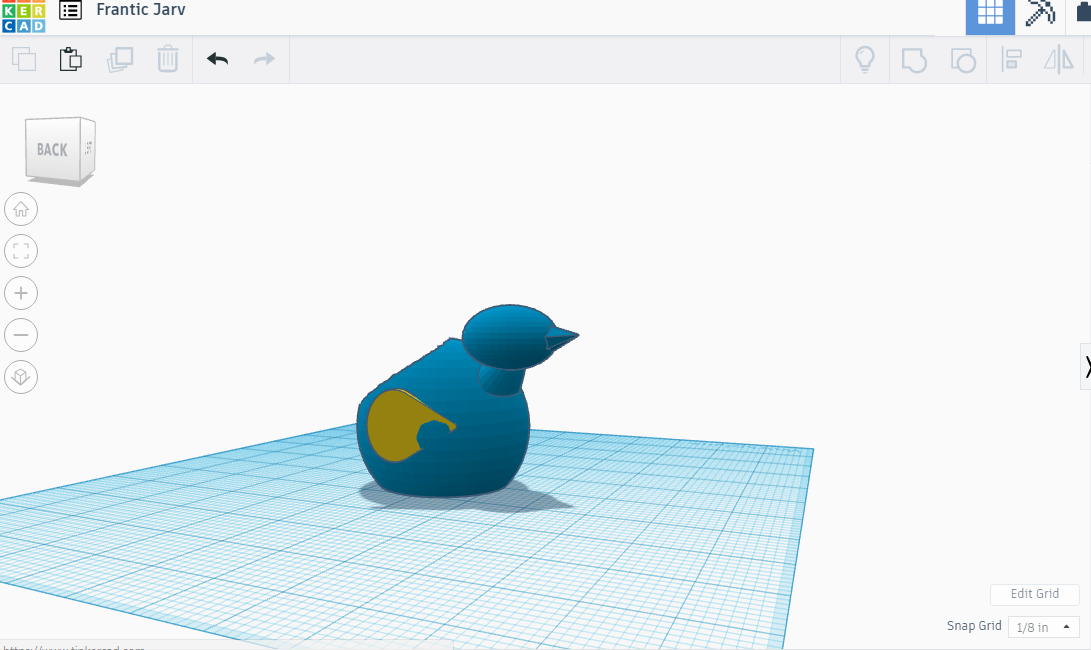This screenshot has height=650, width=1091.
Task: Zoom out with the minus button
Action: pos(21,335)
